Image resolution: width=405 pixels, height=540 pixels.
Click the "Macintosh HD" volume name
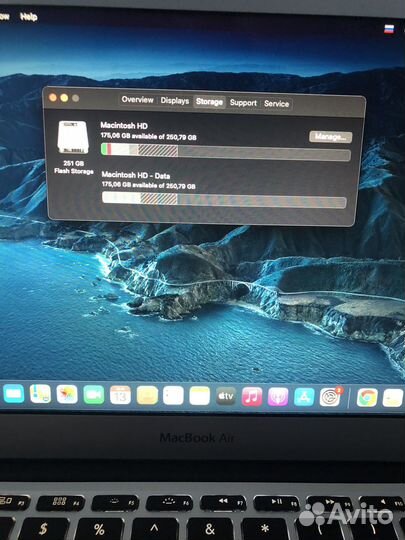click(x=124, y=126)
